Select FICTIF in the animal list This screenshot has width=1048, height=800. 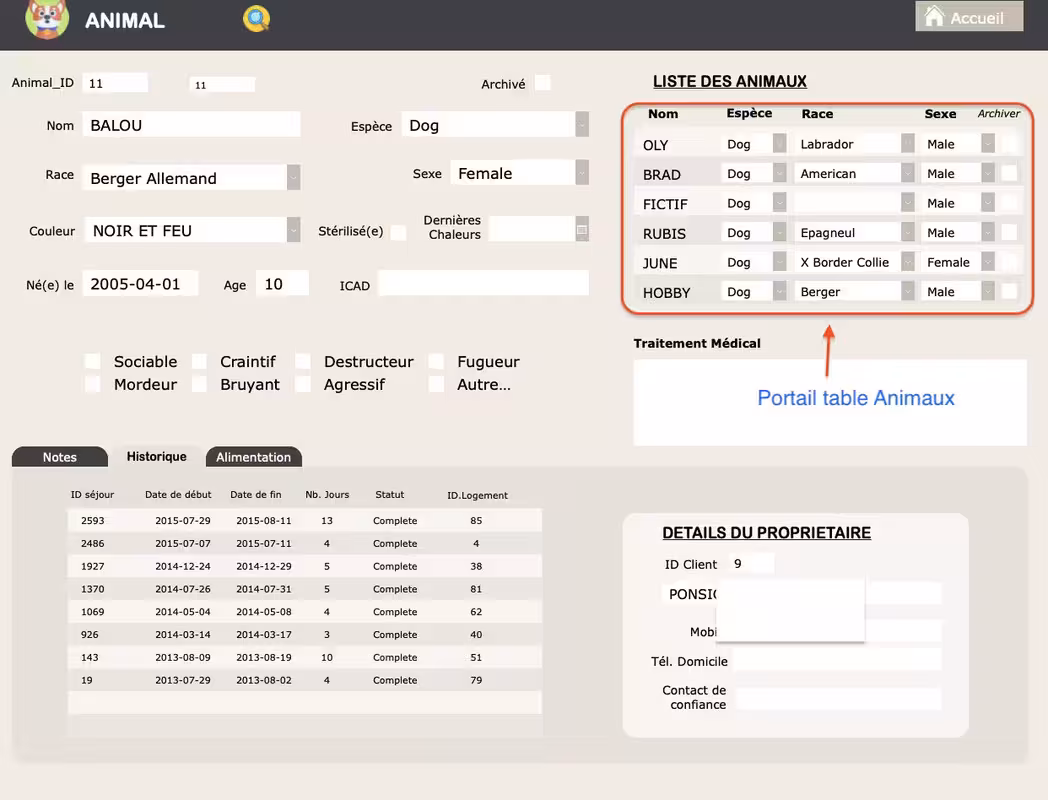click(x=665, y=204)
